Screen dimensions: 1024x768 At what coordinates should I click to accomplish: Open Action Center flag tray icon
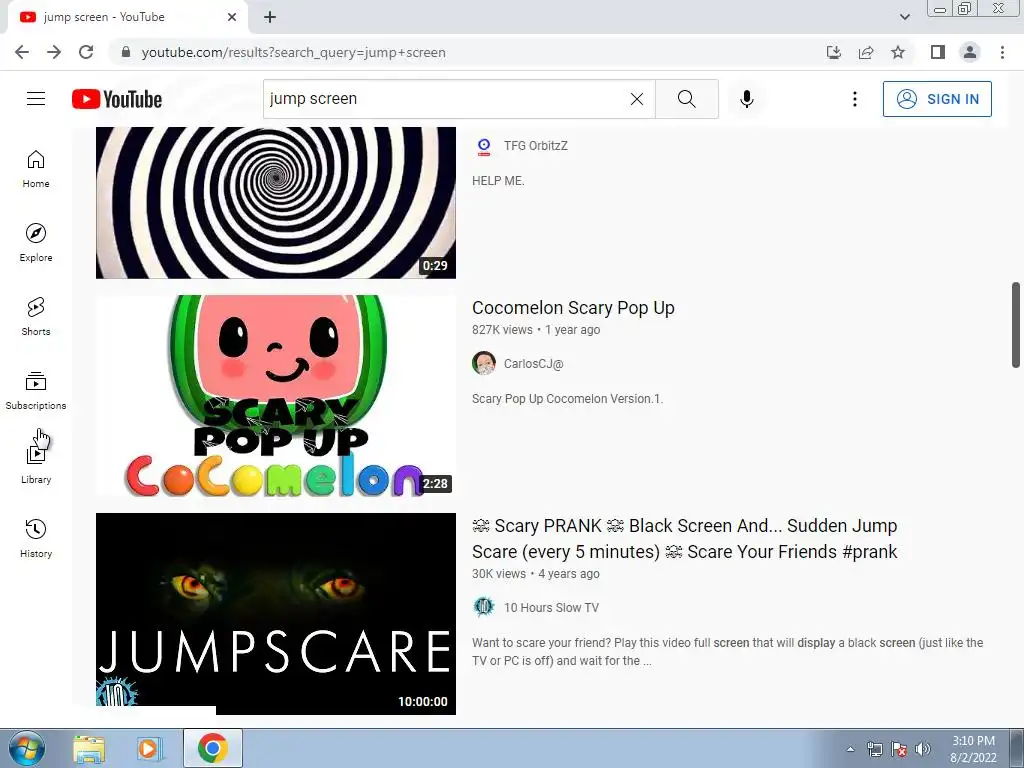coord(899,749)
